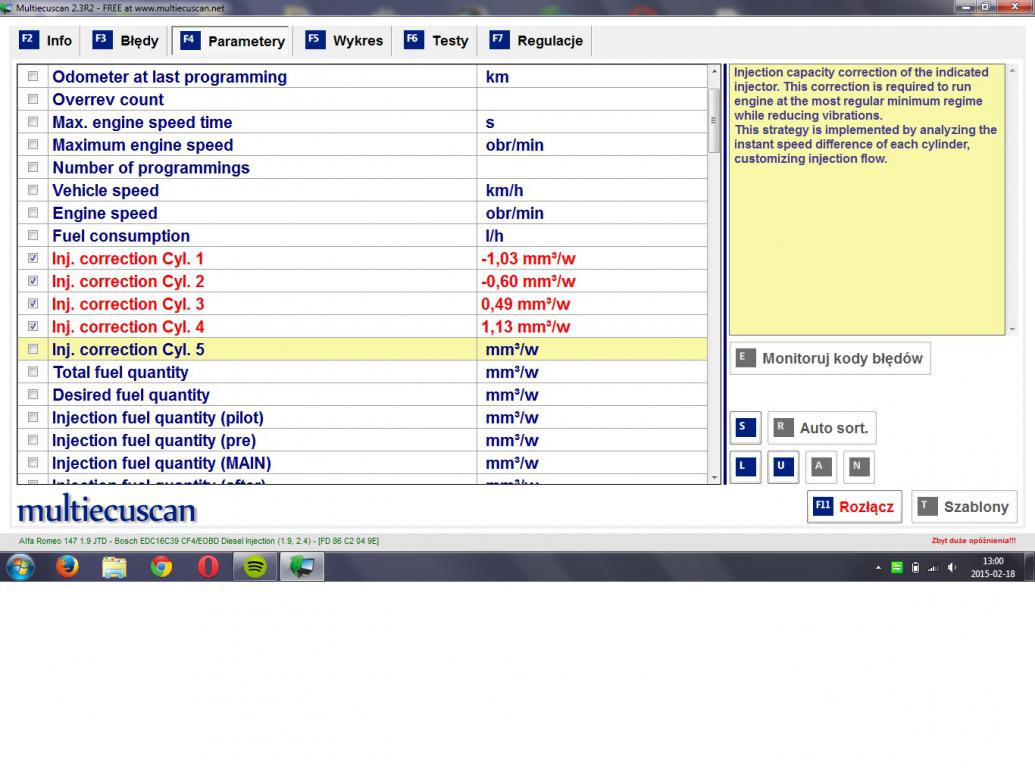Click the parameter list scrollbar thumb
Image resolution: width=1035 pixels, height=768 pixels.
pos(714,120)
